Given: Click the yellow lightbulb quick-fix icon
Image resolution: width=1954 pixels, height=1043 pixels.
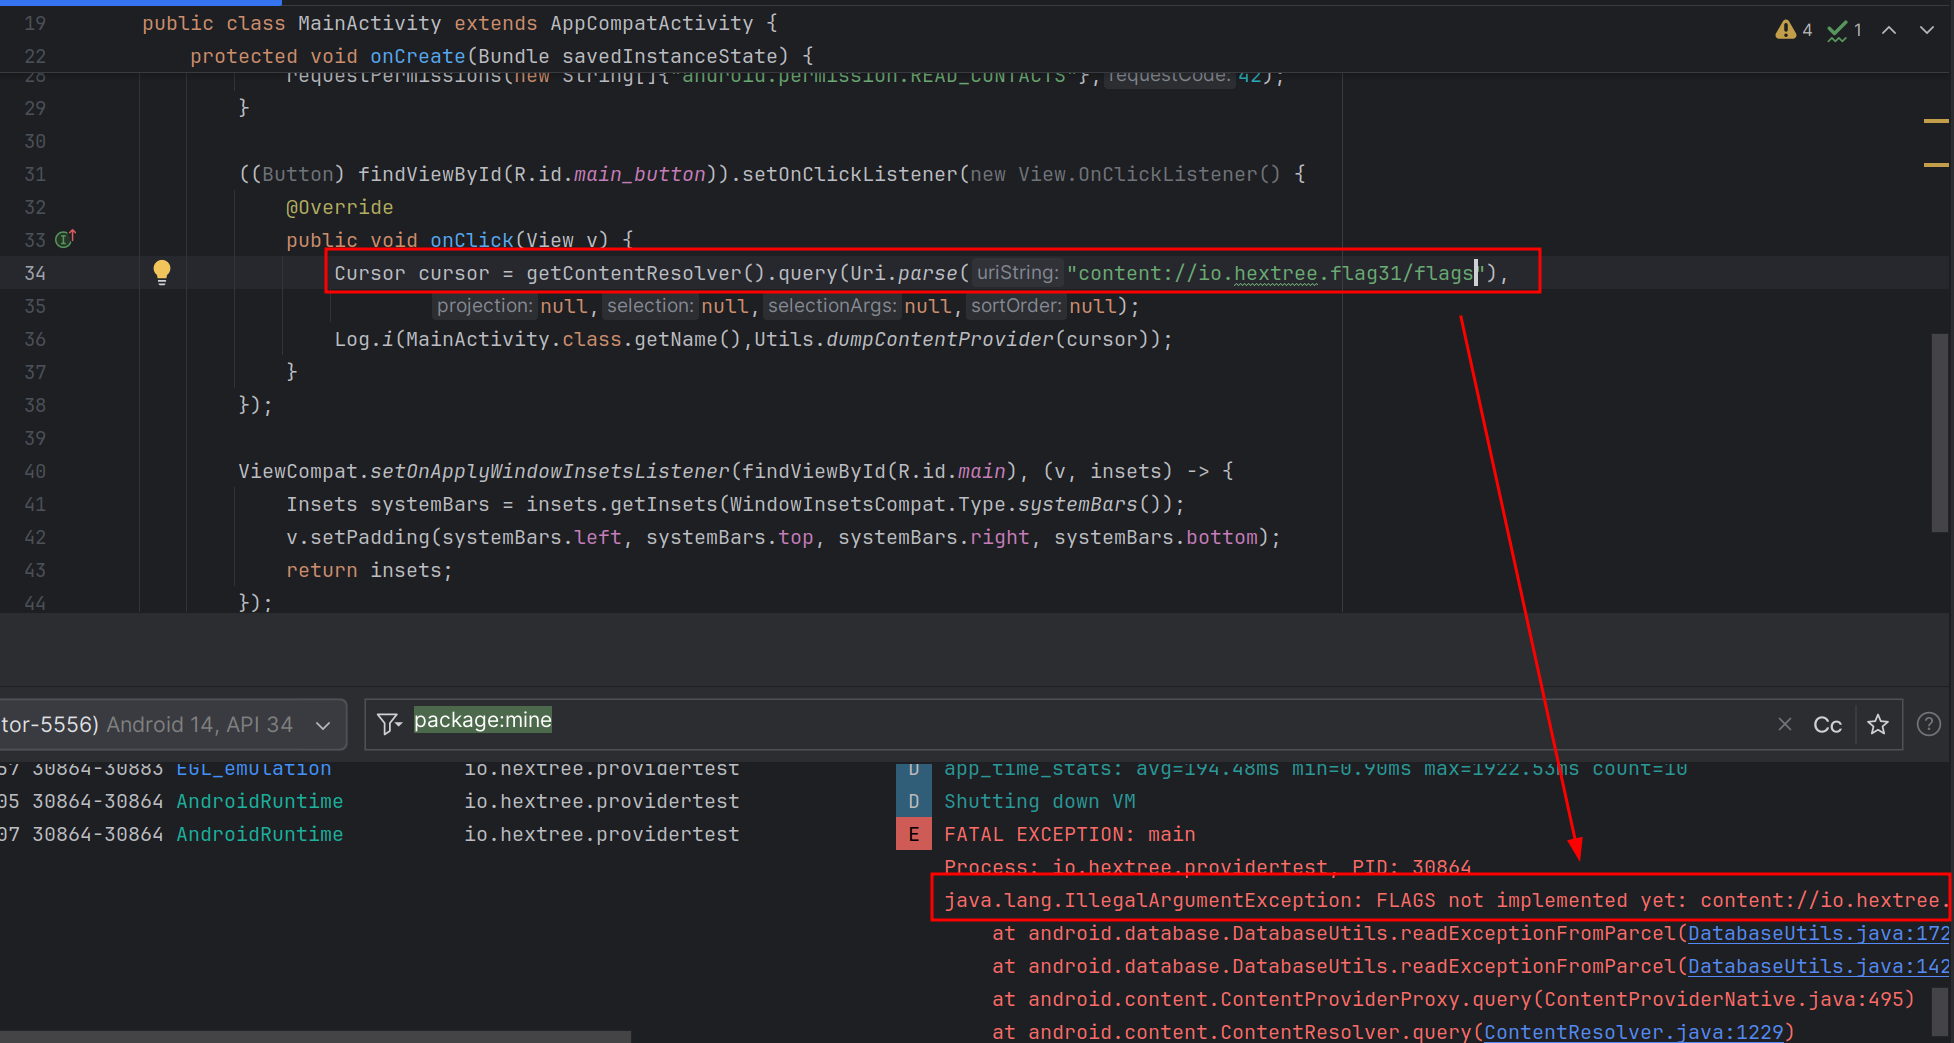Looking at the screenshot, I should click(x=162, y=272).
